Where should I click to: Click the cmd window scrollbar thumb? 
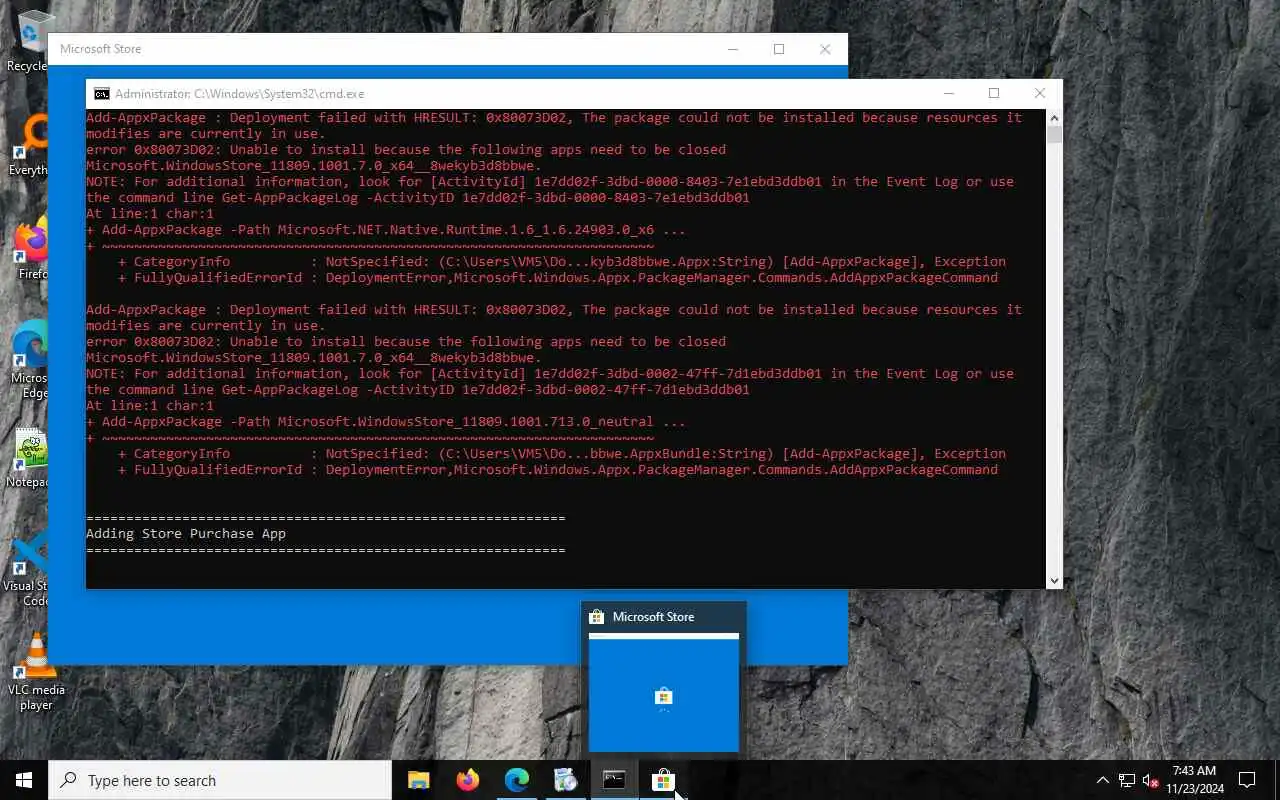(1054, 134)
